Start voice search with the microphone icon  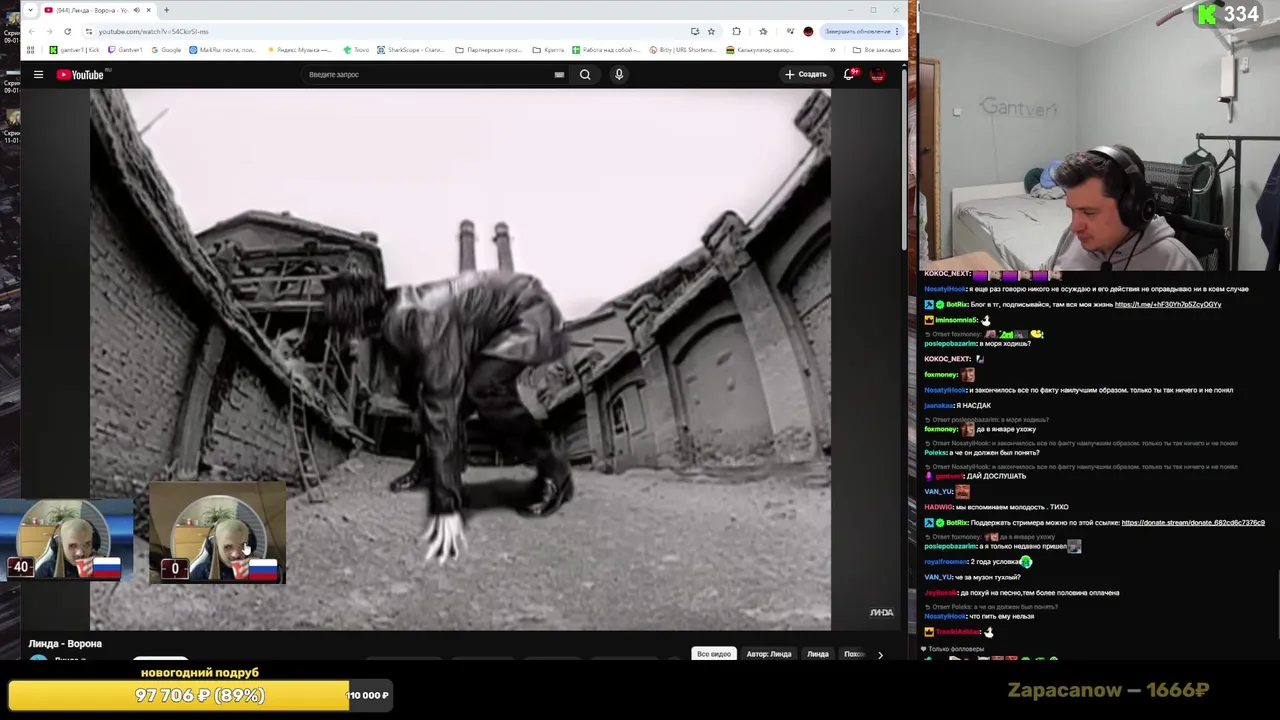(x=619, y=74)
